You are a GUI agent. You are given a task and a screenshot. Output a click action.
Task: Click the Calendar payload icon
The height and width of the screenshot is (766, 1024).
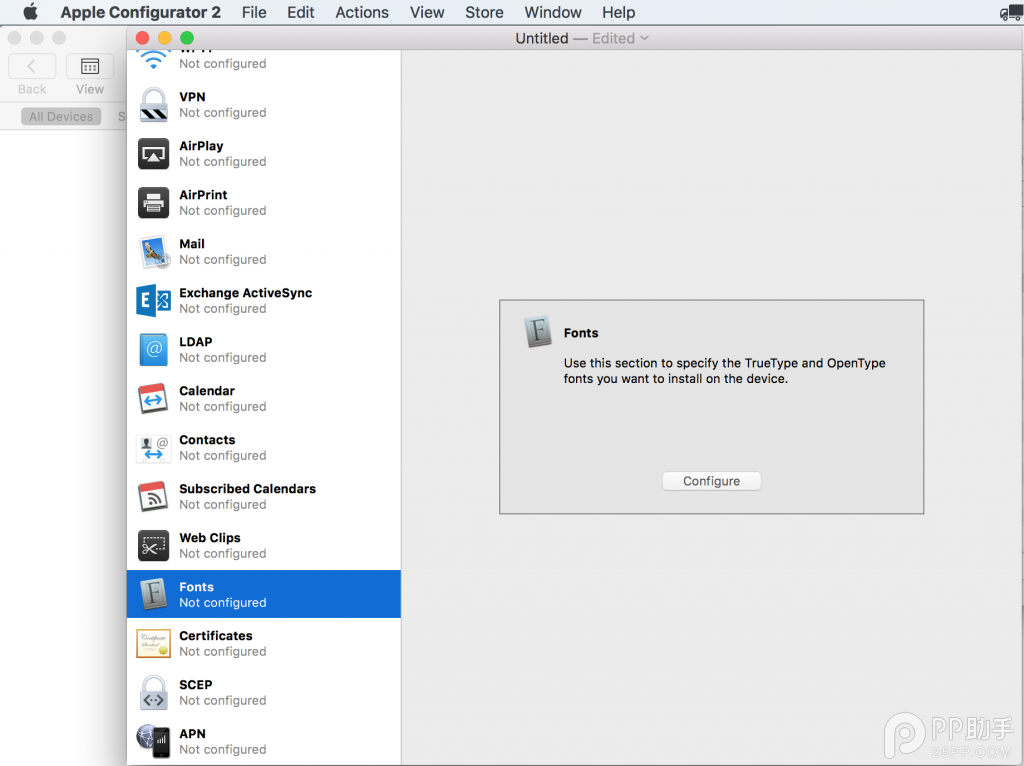click(x=153, y=399)
